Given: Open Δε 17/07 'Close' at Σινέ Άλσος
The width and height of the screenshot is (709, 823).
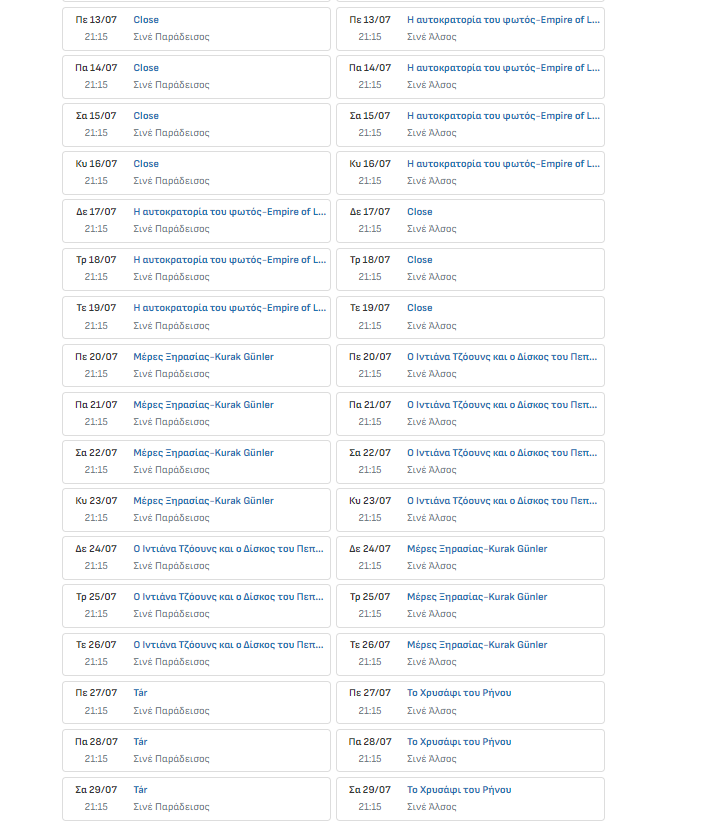Looking at the screenshot, I should 420,212.
